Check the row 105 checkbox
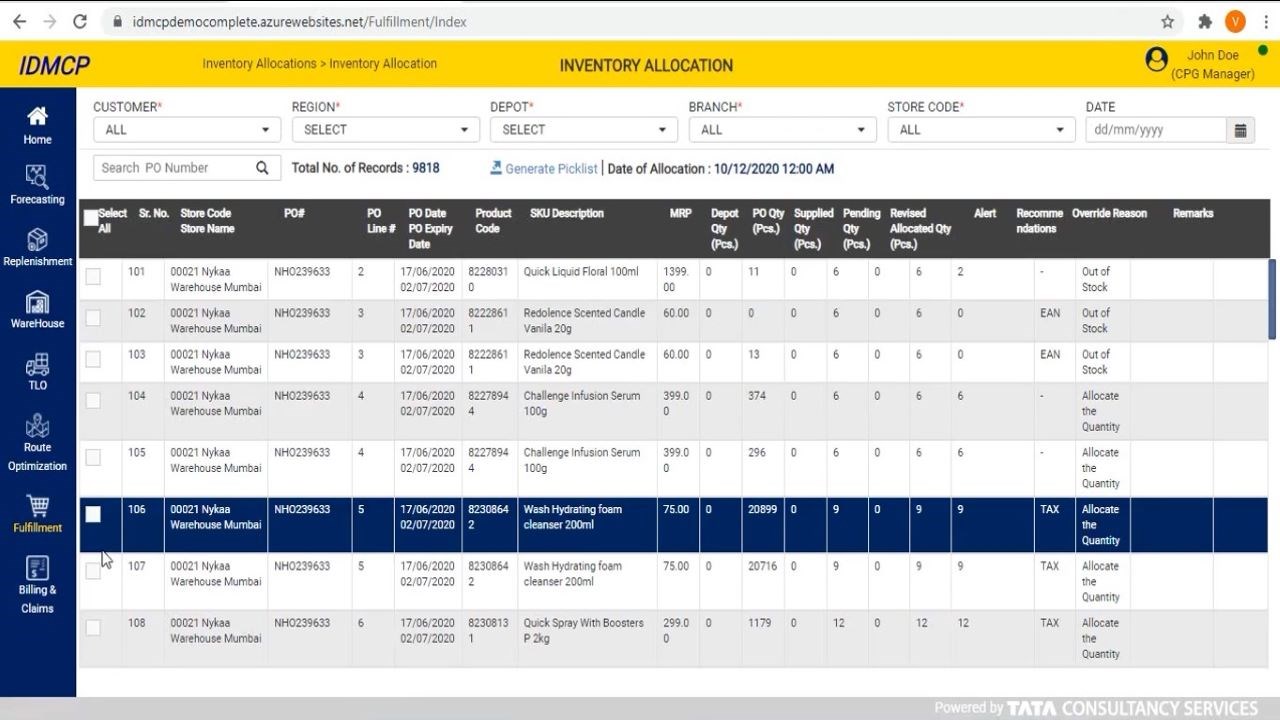This screenshot has width=1280, height=720. coord(93,457)
